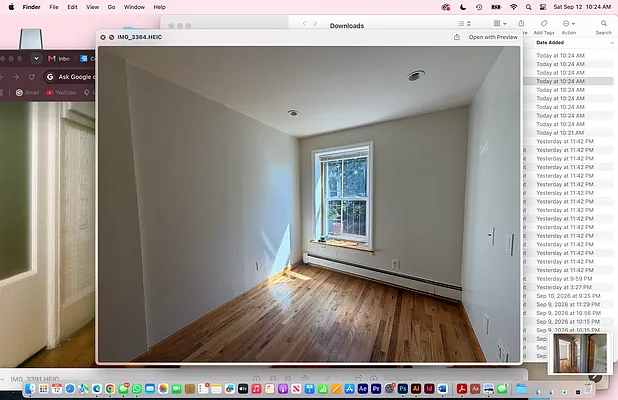Click the Finder toolbar Share icon

point(521,23)
